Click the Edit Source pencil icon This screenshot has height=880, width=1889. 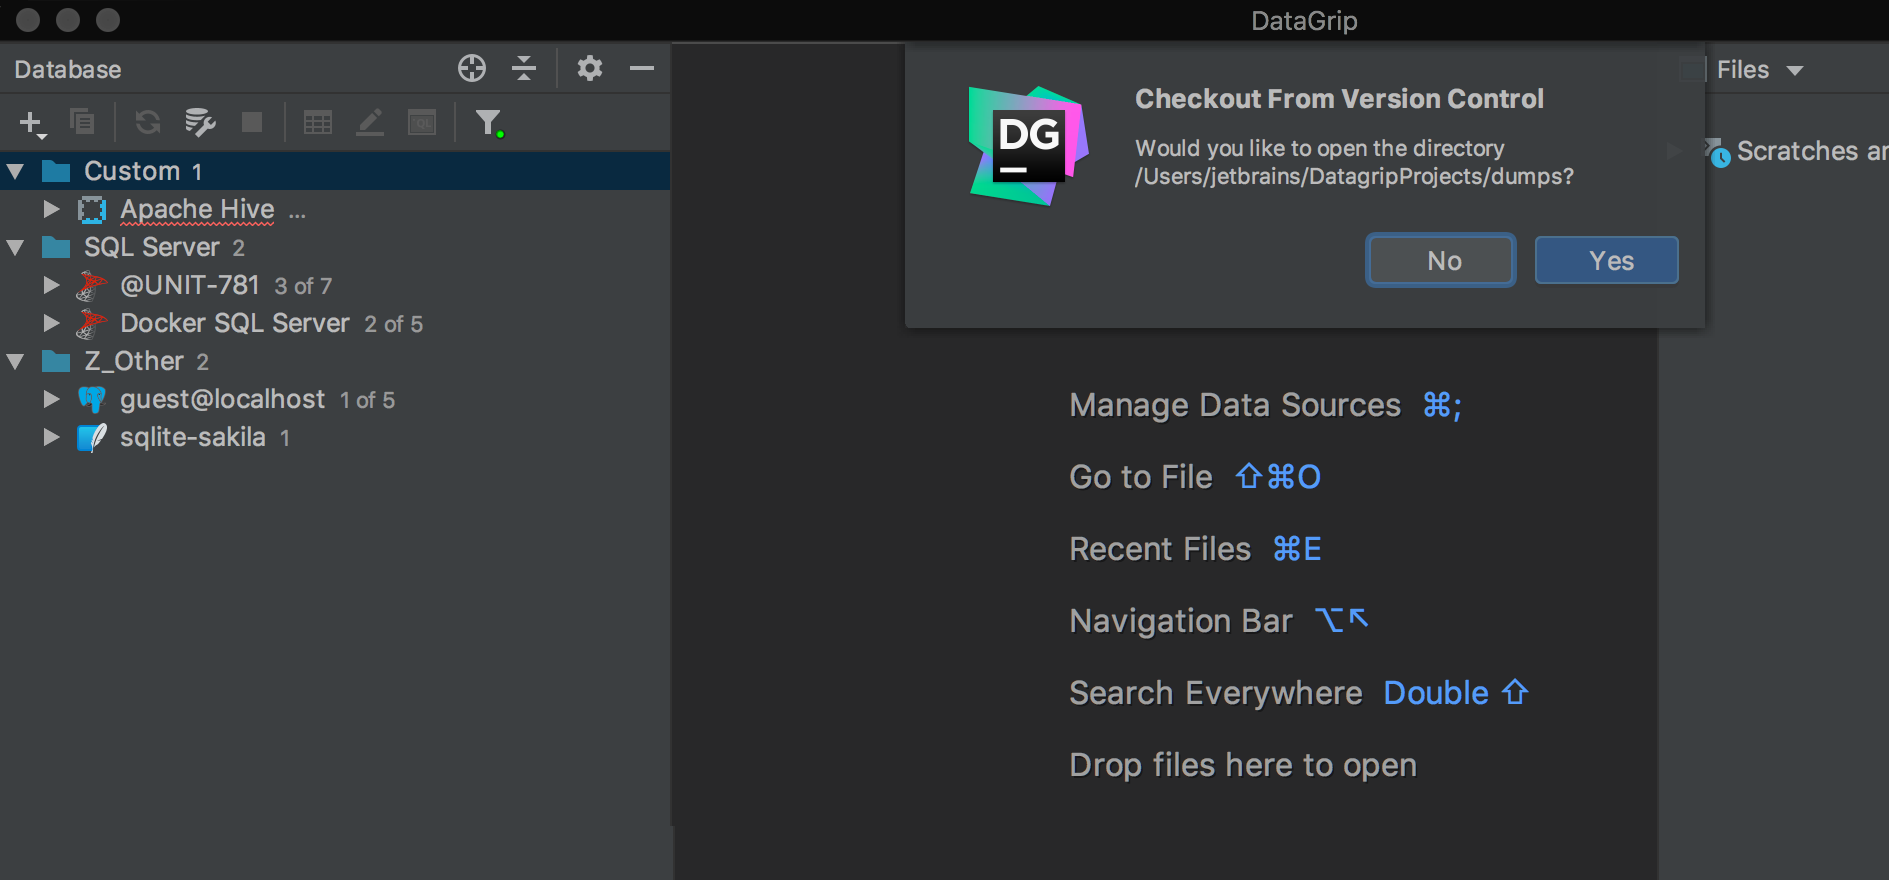pyautogui.click(x=370, y=122)
